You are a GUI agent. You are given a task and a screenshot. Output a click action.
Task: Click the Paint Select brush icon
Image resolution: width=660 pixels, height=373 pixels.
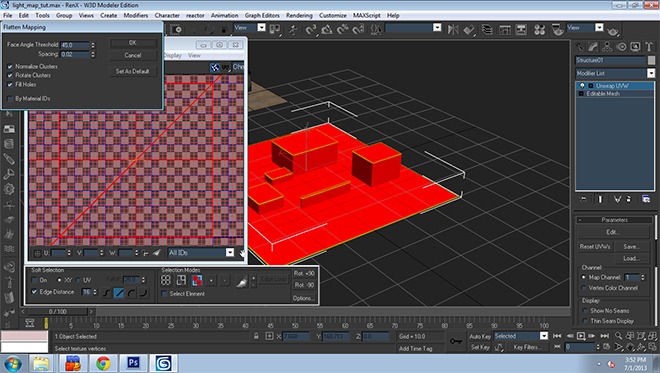(241, 281)
